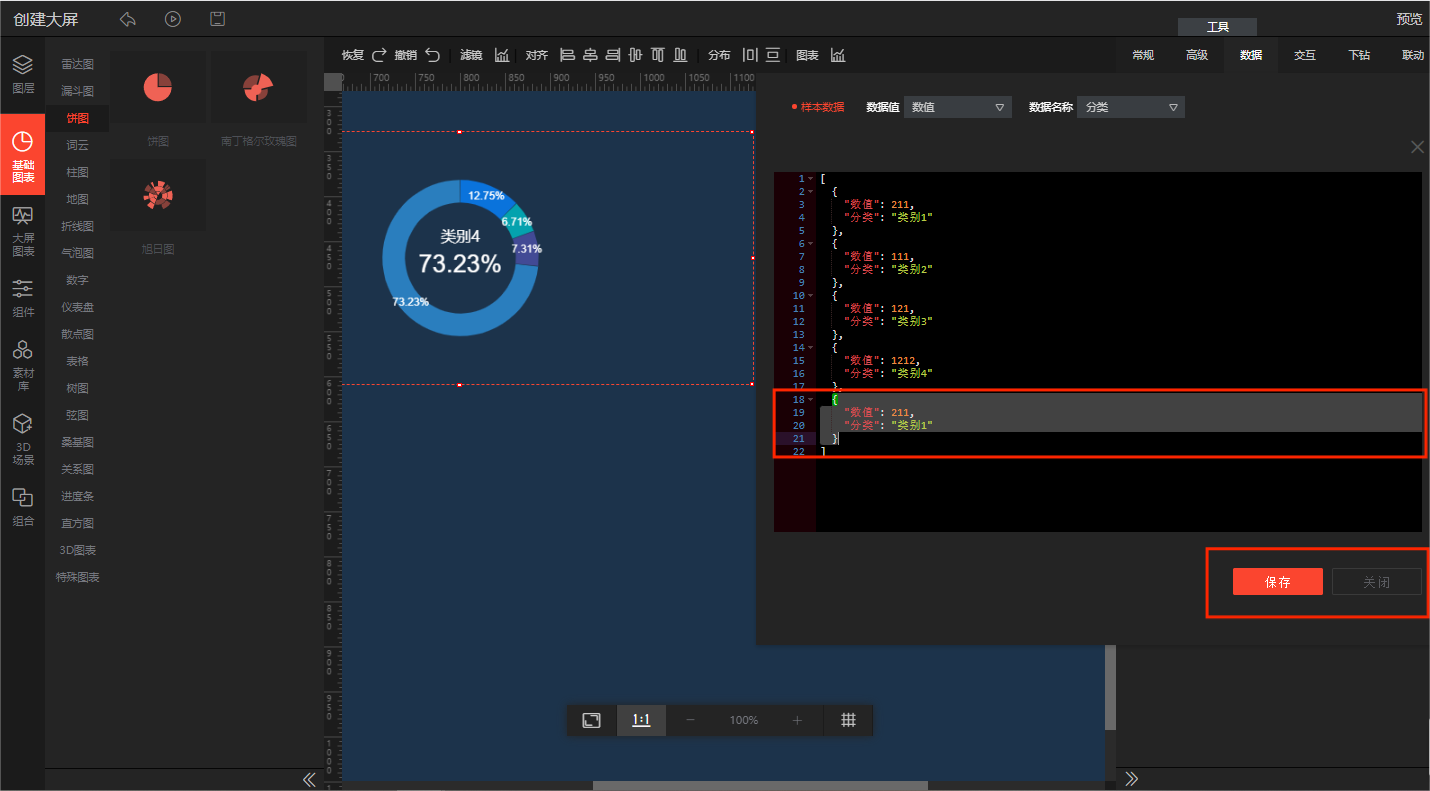Click the zoom in plus button
The width and height of the screenshot is (1430, 791).
(797, 720)
